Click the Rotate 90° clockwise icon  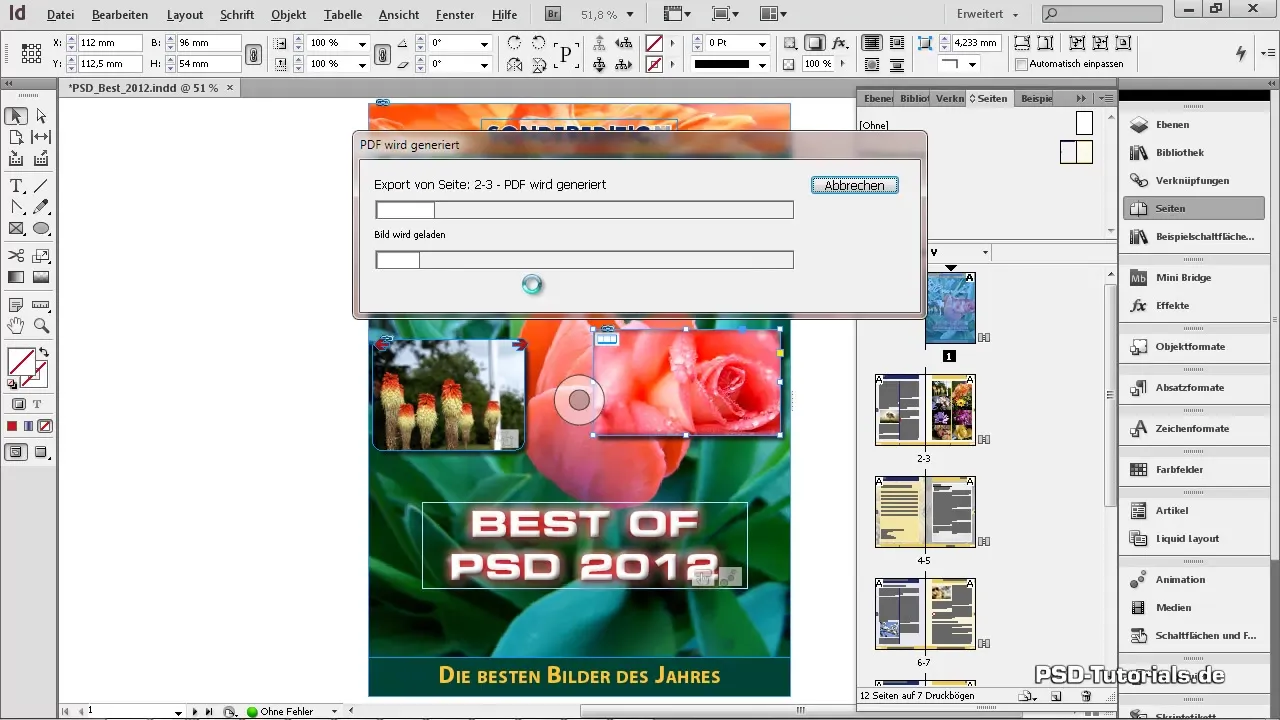[x=515, y=44]
